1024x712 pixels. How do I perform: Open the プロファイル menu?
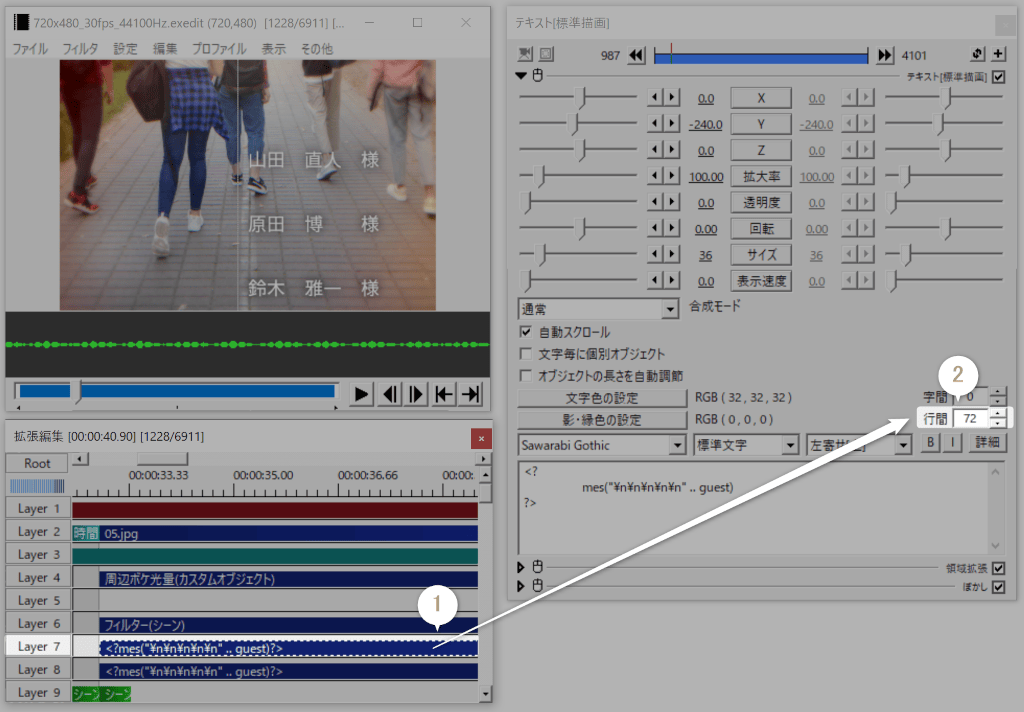click(x=219, y=48)
